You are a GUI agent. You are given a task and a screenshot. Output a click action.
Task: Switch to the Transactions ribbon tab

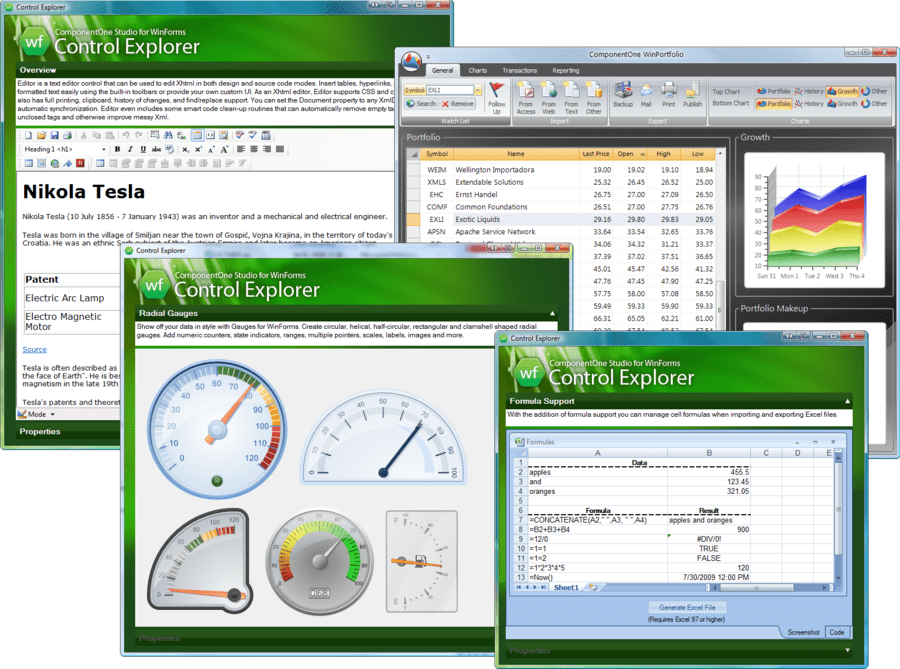tap(519, 70)
